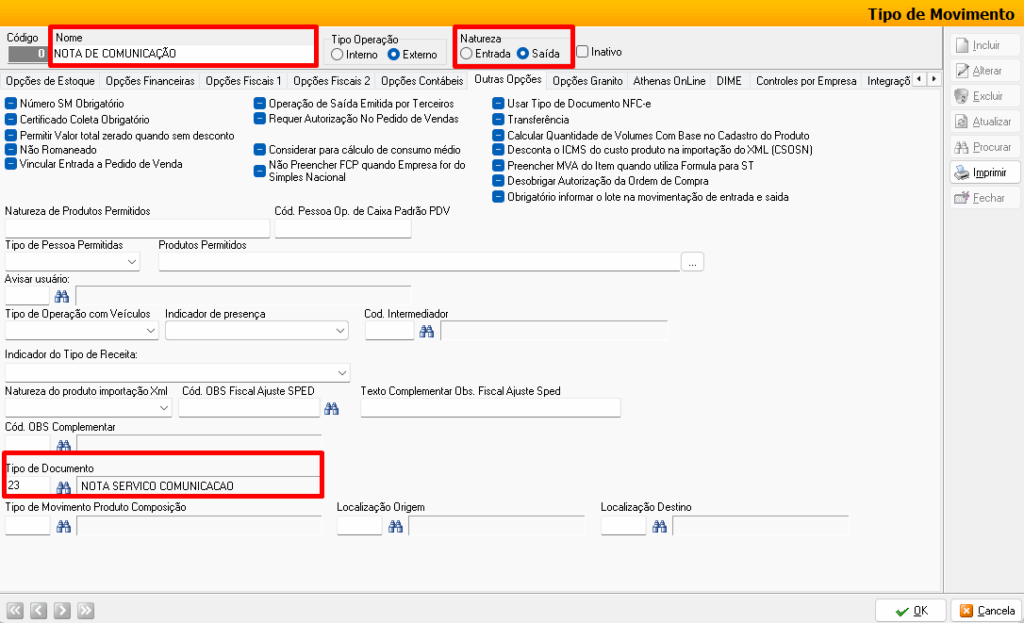Click binoculars icon next to Avisar usuário
Screen dimensions: 1024x623
[62, 296]
